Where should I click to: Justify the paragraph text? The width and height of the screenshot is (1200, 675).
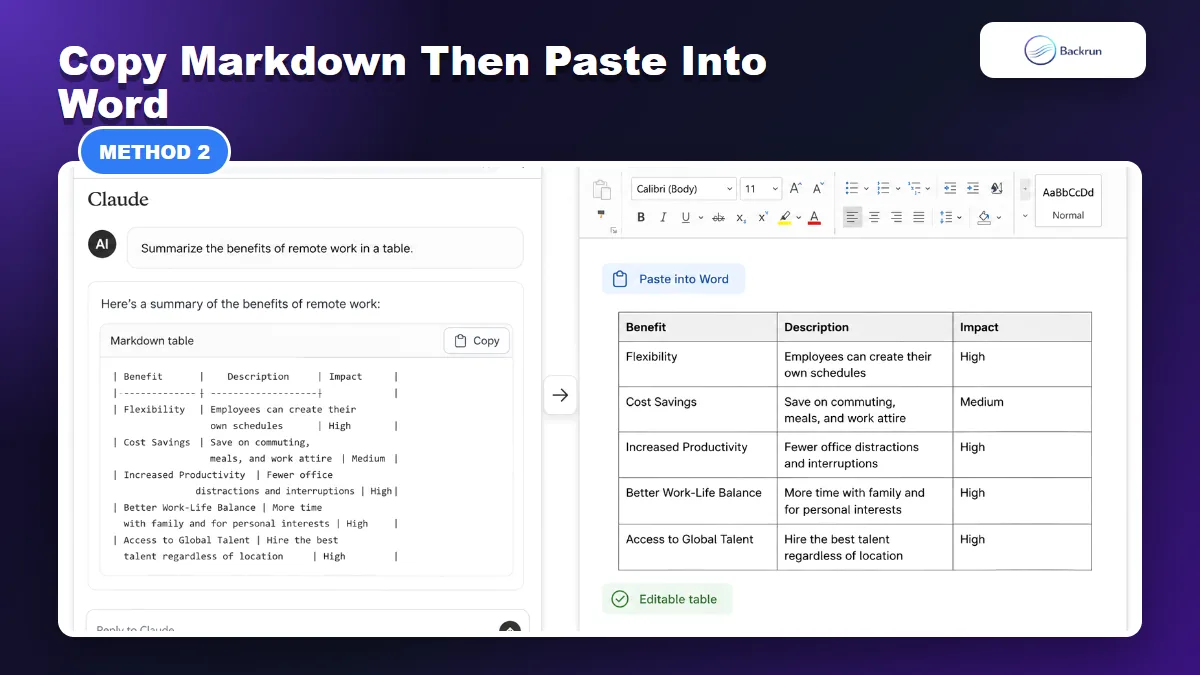coord(918,217)
